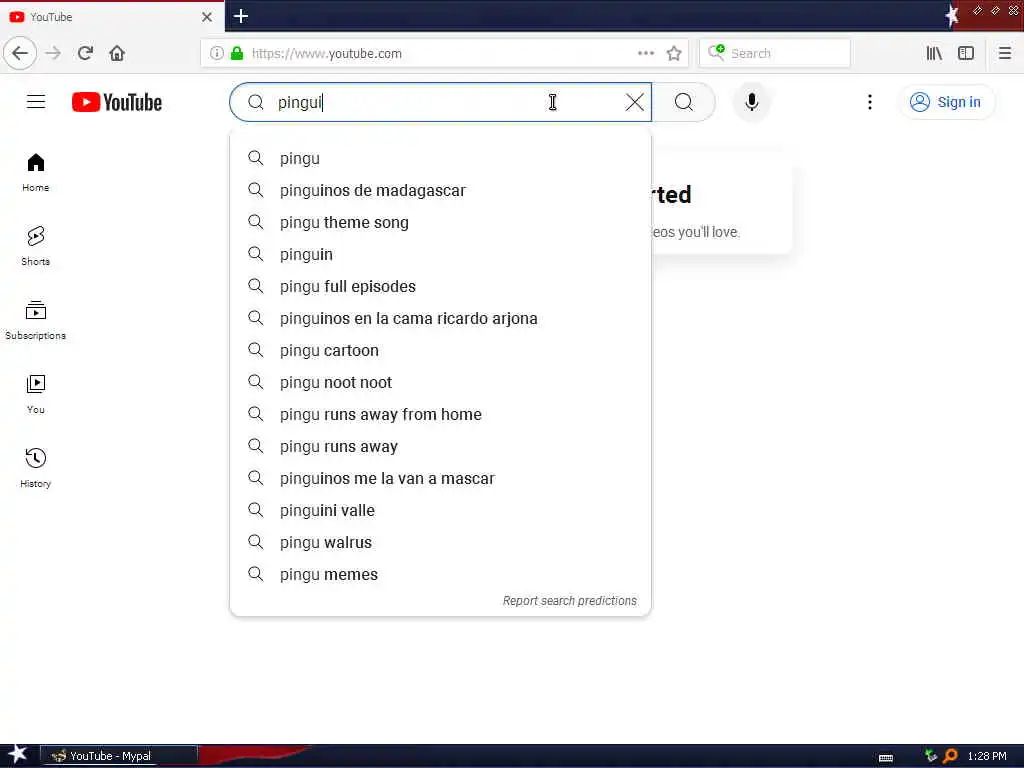The image size is (1024, 768).
Task: Click Report search predictions link
Action: point(569,601)
